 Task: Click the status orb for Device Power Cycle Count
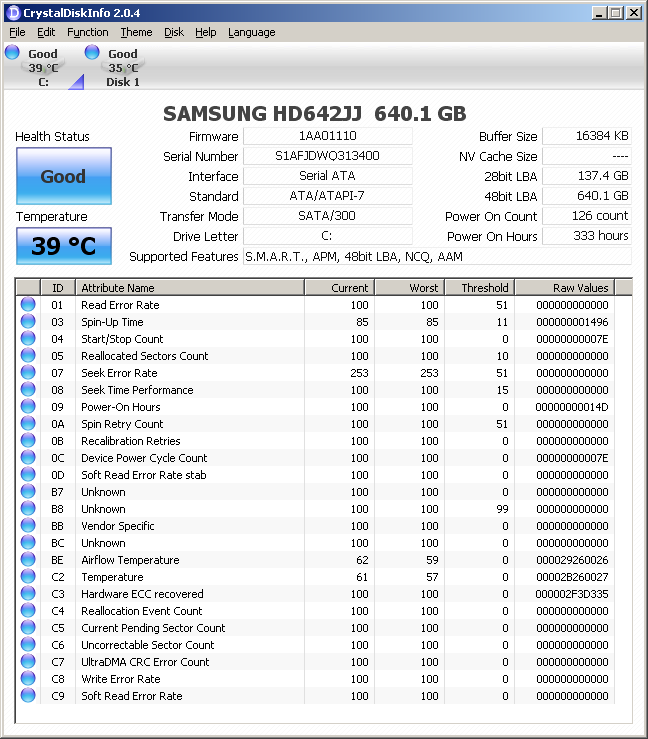(x=28, y=457)
